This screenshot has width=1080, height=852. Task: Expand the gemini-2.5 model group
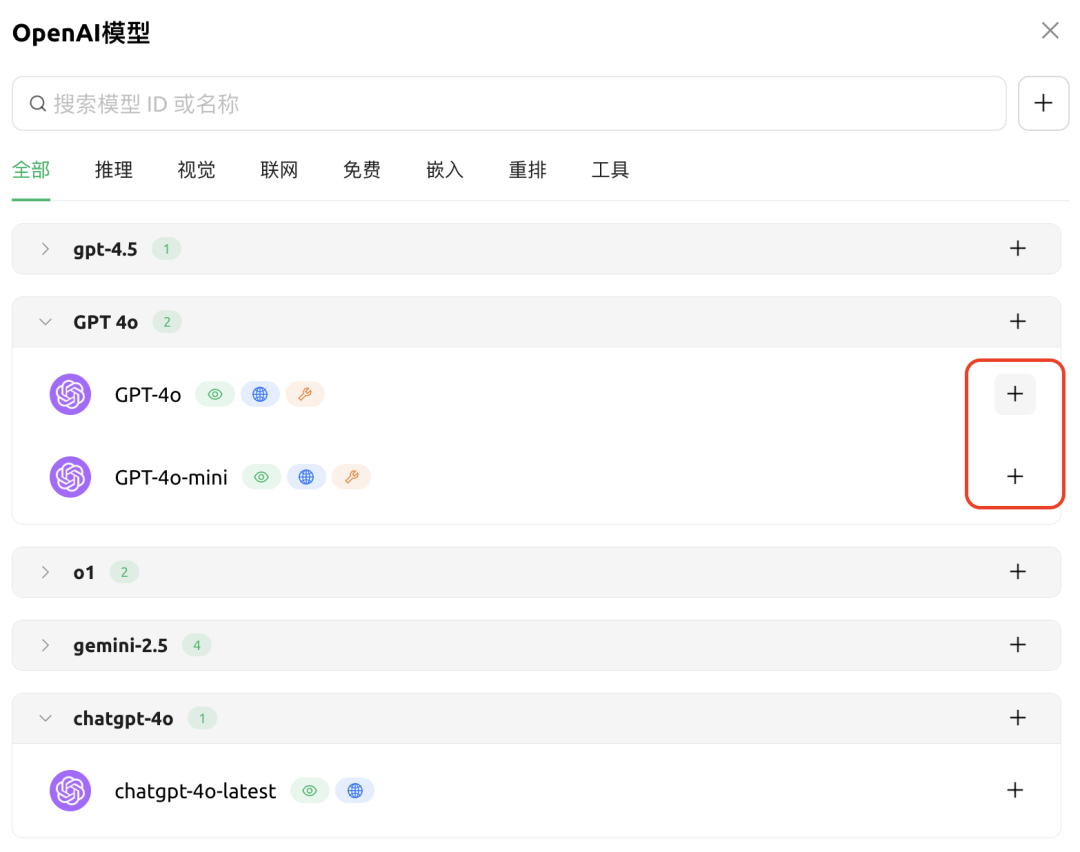click(x=44, y=645)
